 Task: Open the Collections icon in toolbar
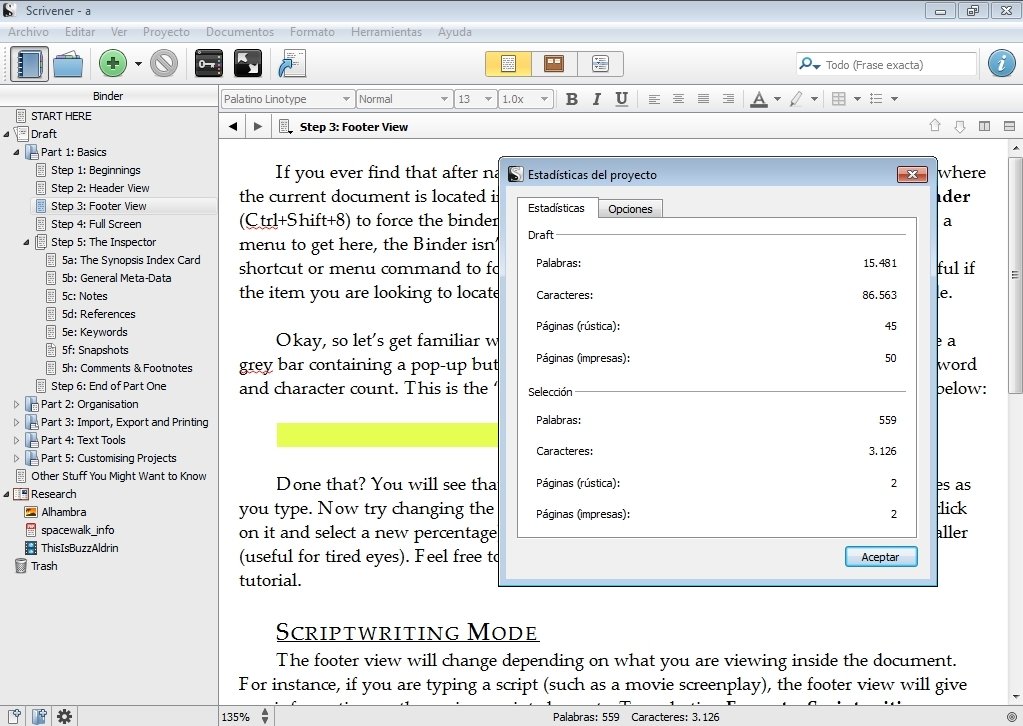[x=68, y=64]
